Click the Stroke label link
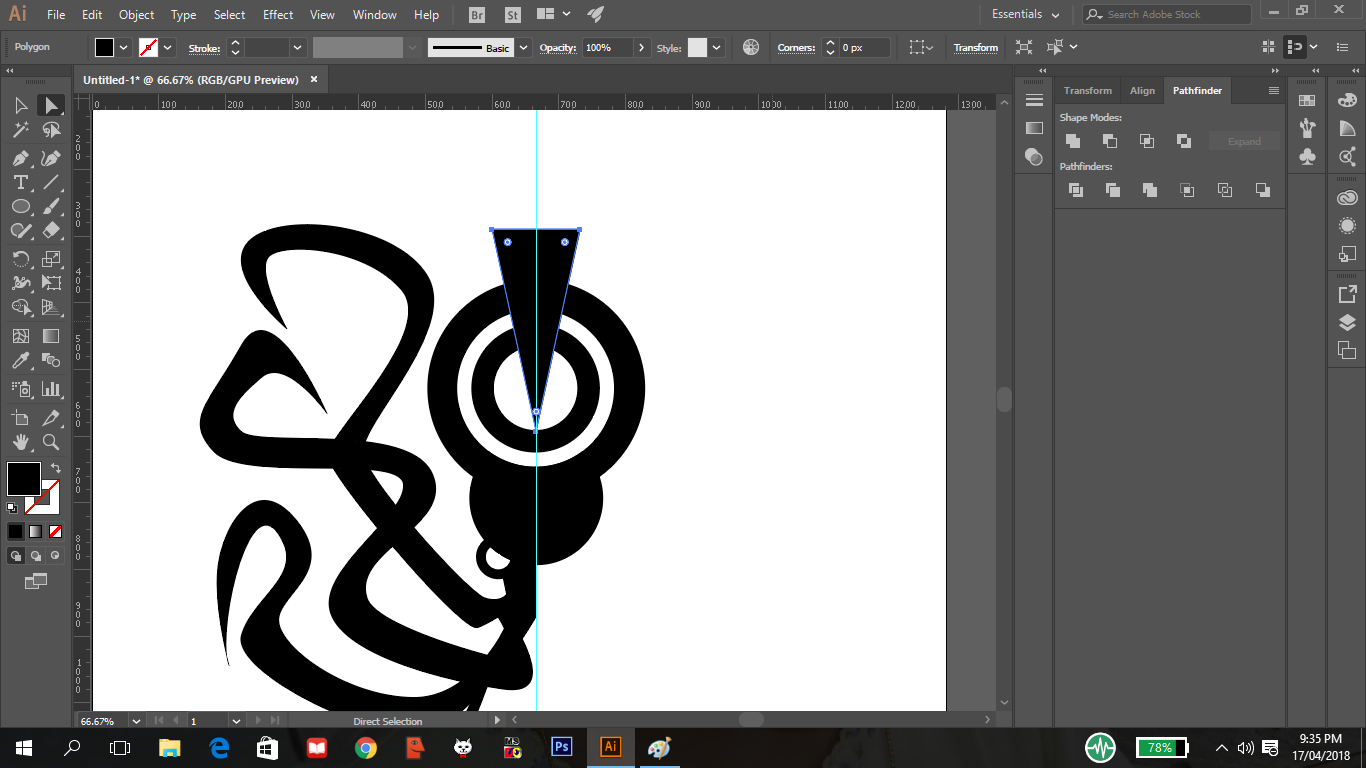Image resolution: width=1366 pixels, height=768 pixels. [x=204, y=47]
